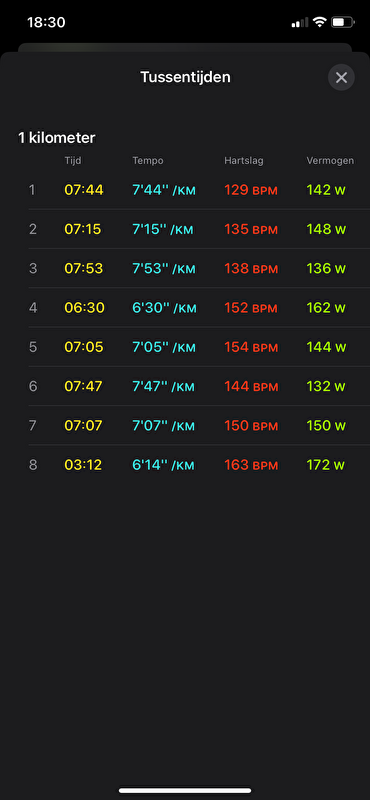370x800 pixels.
Task: Select the Tempo column header
Action: tap(148, 161)
